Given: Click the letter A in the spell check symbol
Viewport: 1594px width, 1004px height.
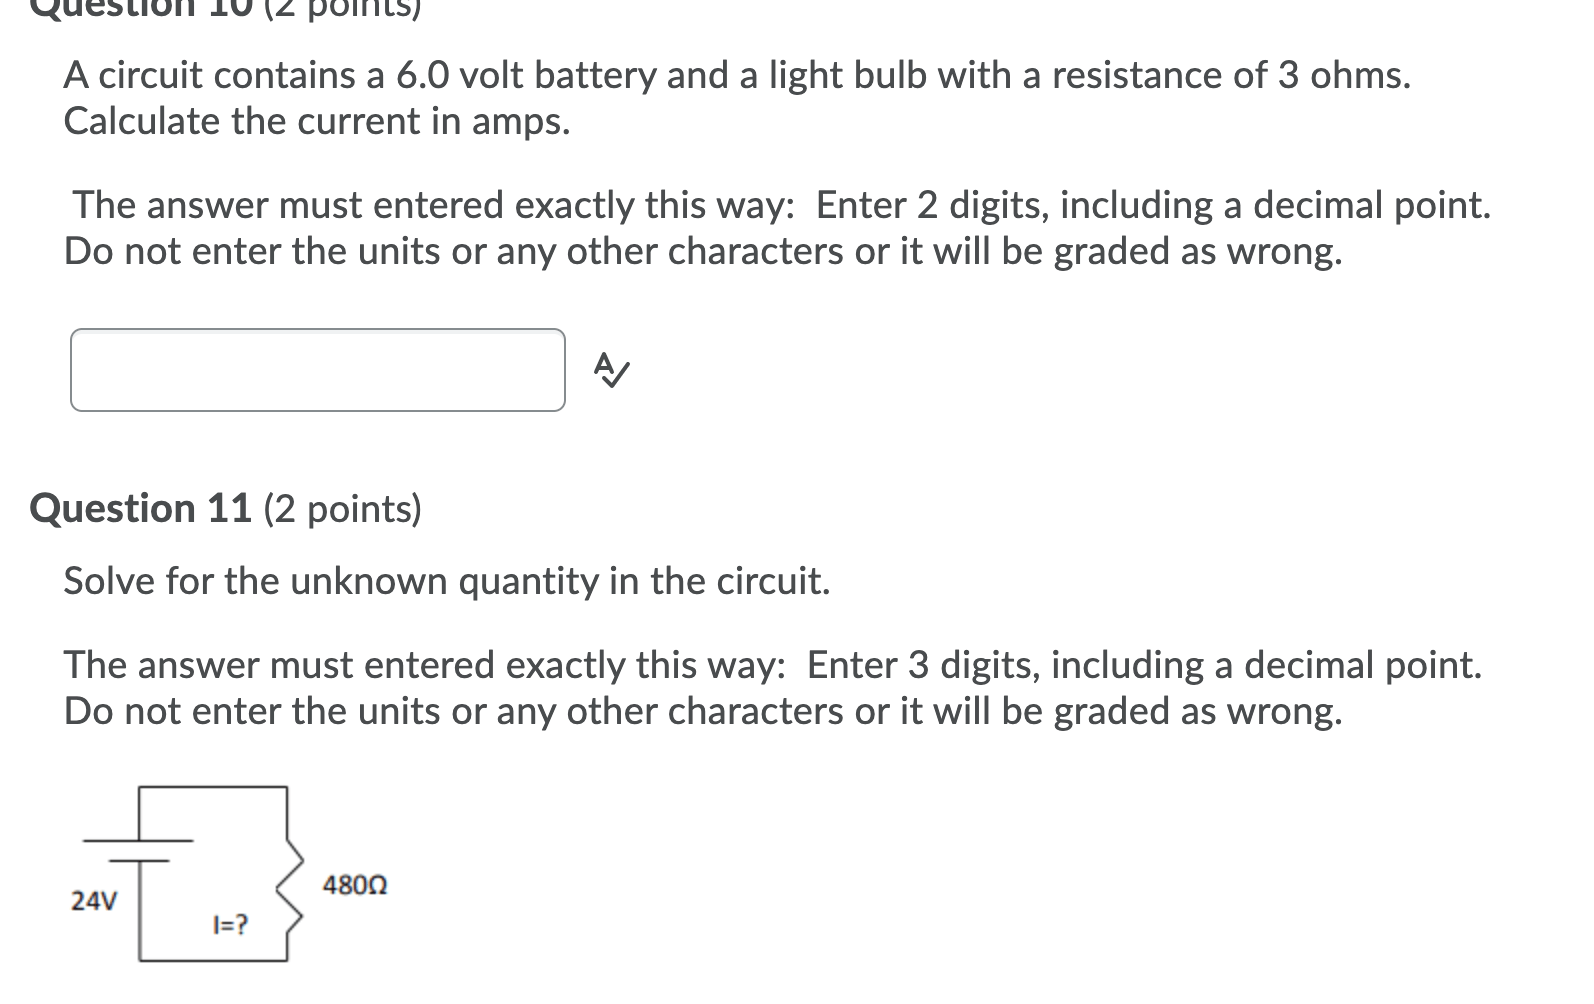Looking at the screenshot, I should tap(605, 360).
